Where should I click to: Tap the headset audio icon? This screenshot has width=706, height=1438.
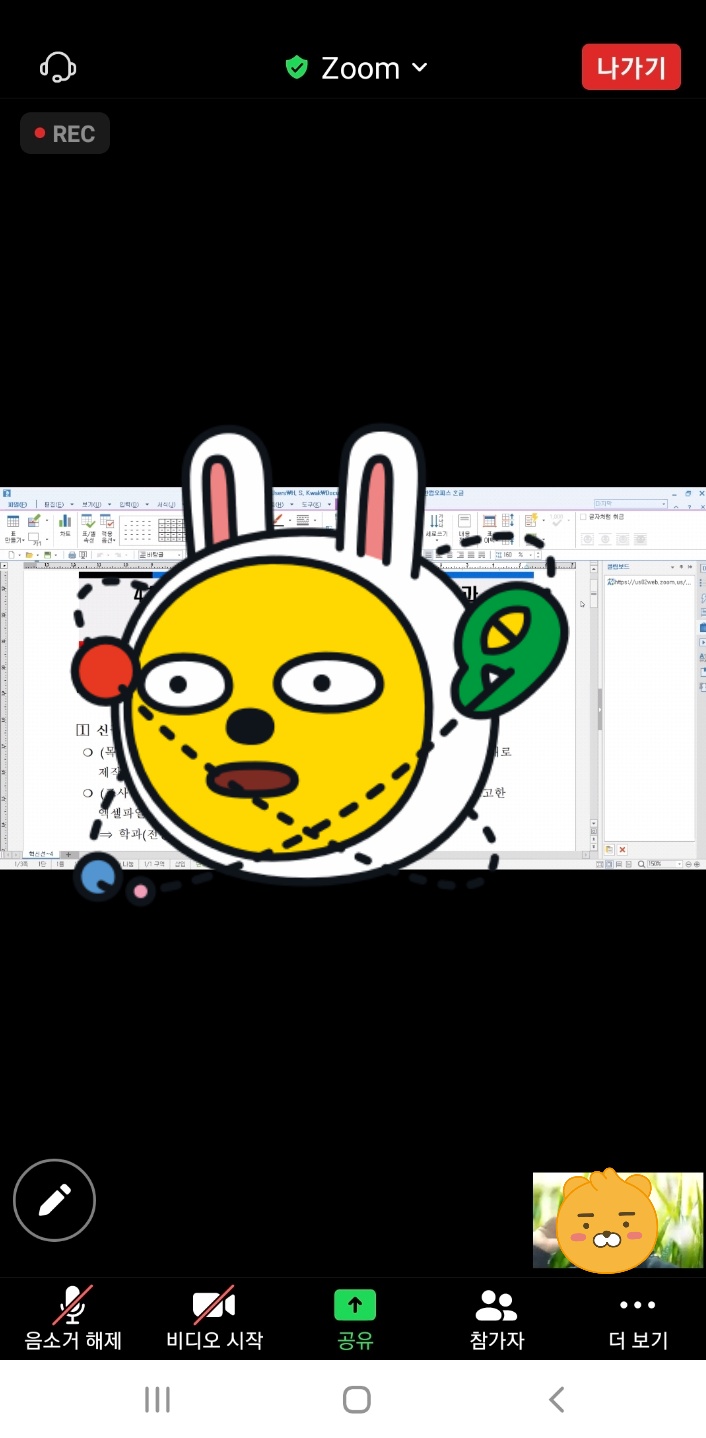[x=58, y=67]
